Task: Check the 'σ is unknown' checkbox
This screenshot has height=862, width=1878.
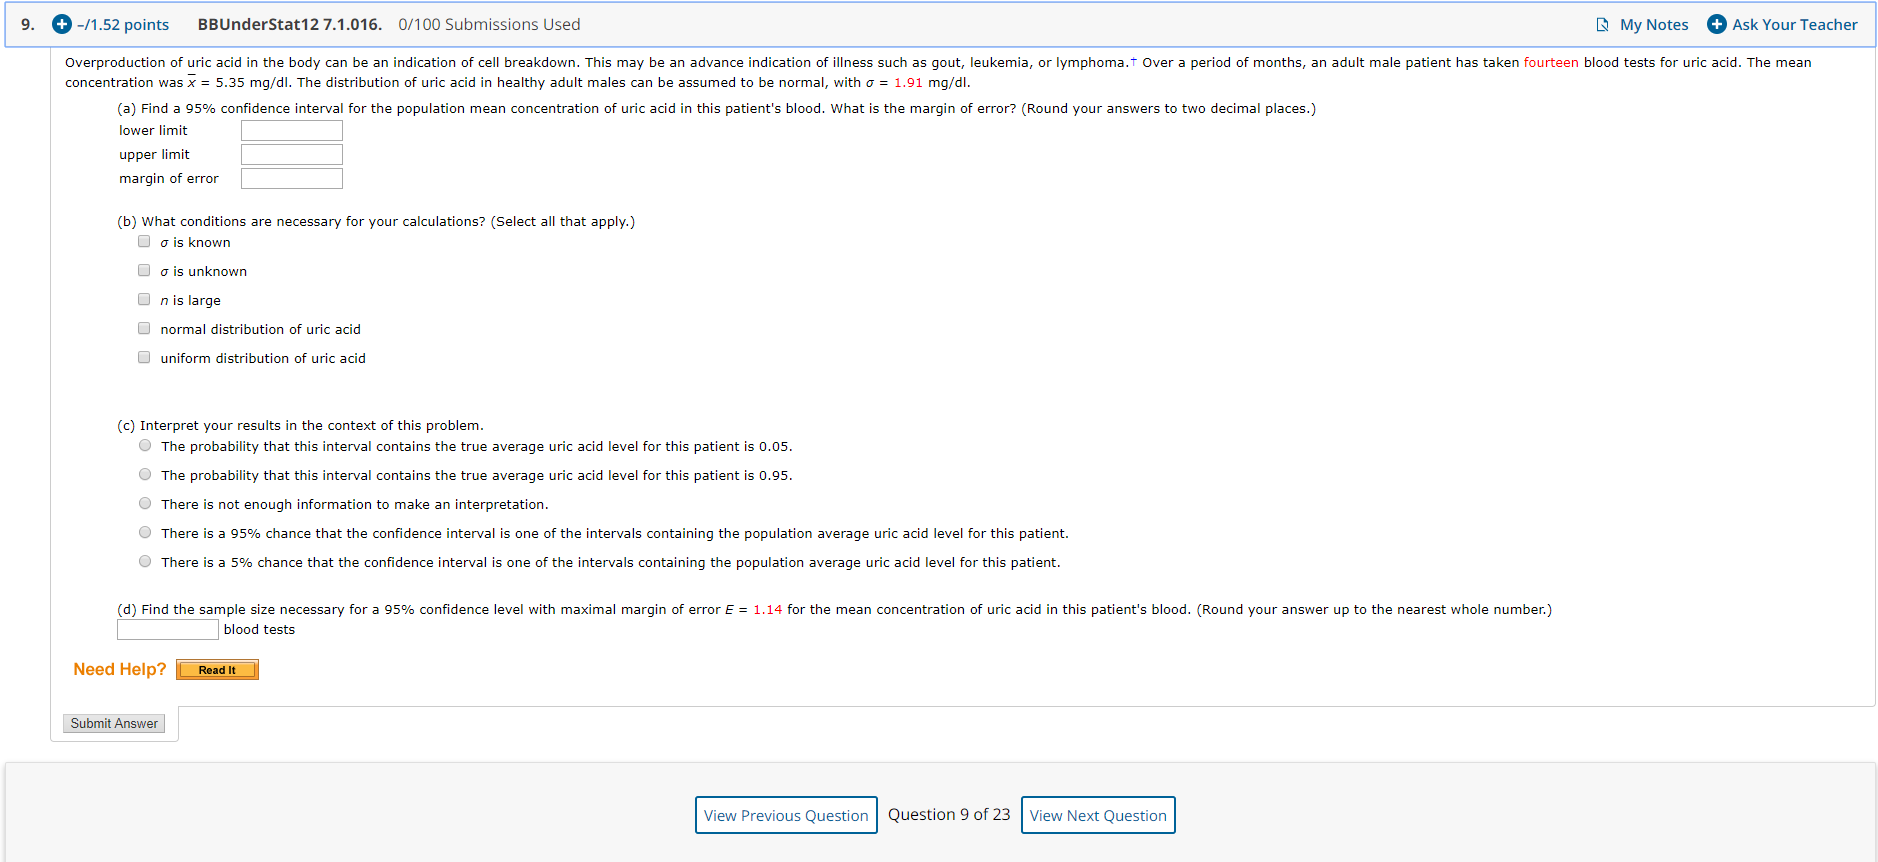Action: pos(144,271)
